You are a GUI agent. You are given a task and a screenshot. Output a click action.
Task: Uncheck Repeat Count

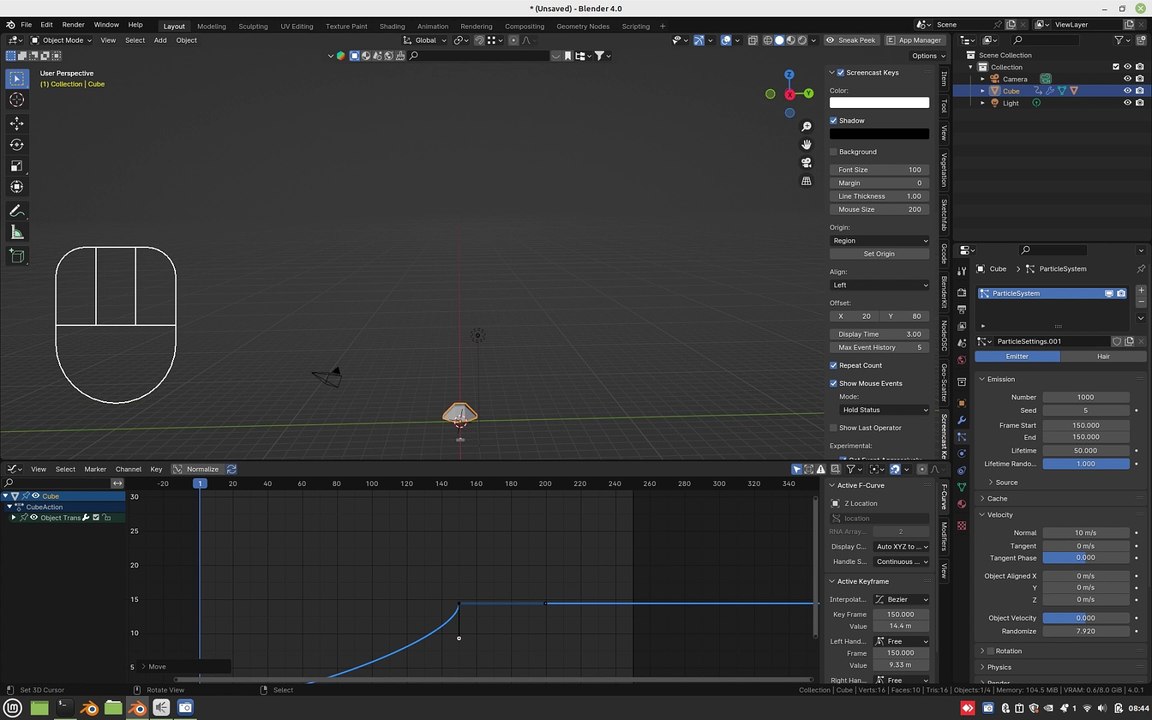pos(834,365)
